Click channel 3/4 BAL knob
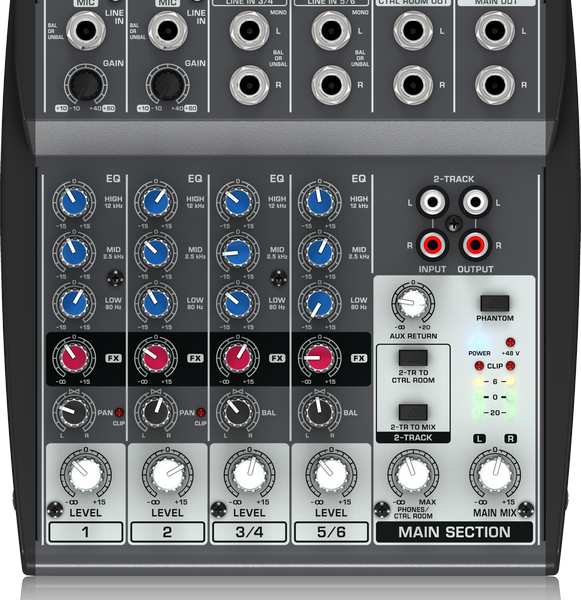The width and height of the screenshot is (581, 600). pyautogui.click(x=238, y=412)
